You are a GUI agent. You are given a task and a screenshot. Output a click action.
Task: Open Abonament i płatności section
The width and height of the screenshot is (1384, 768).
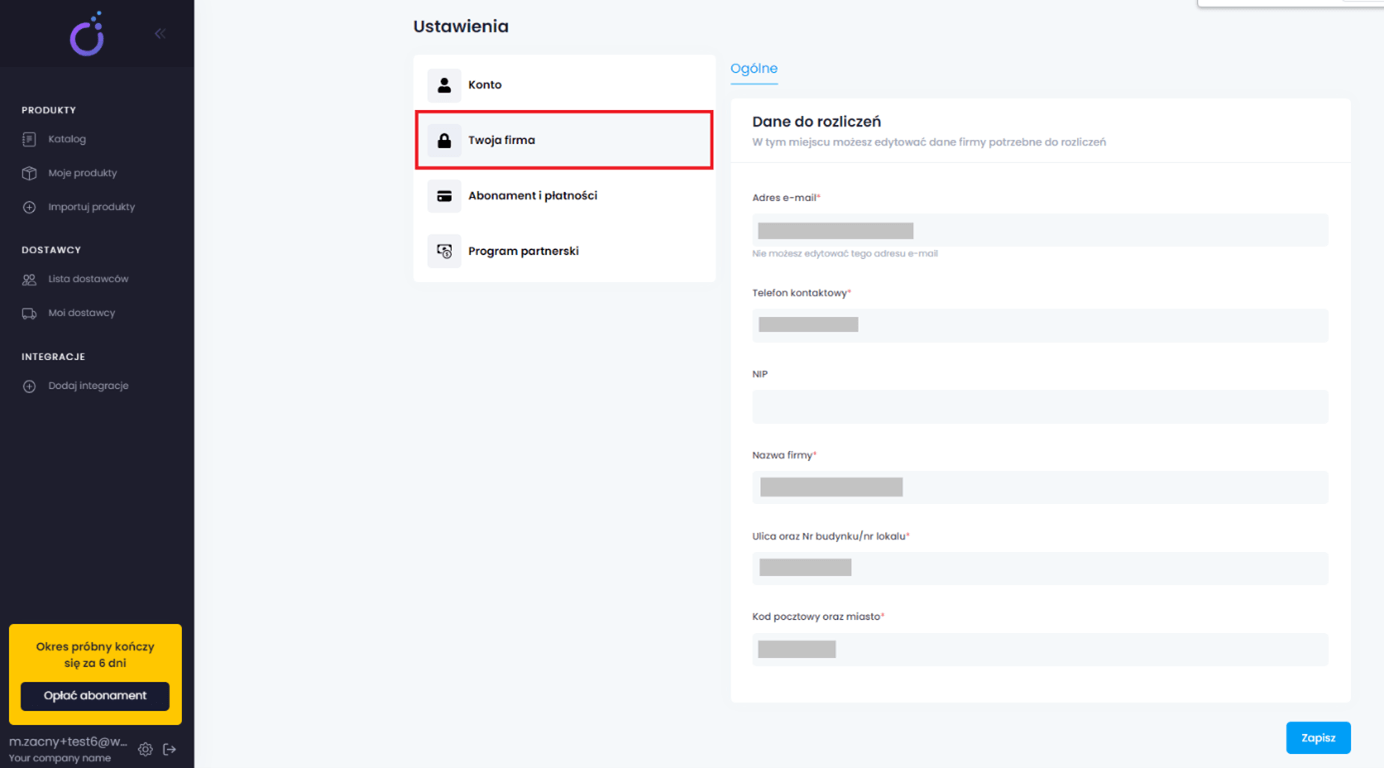pos(565,196)
